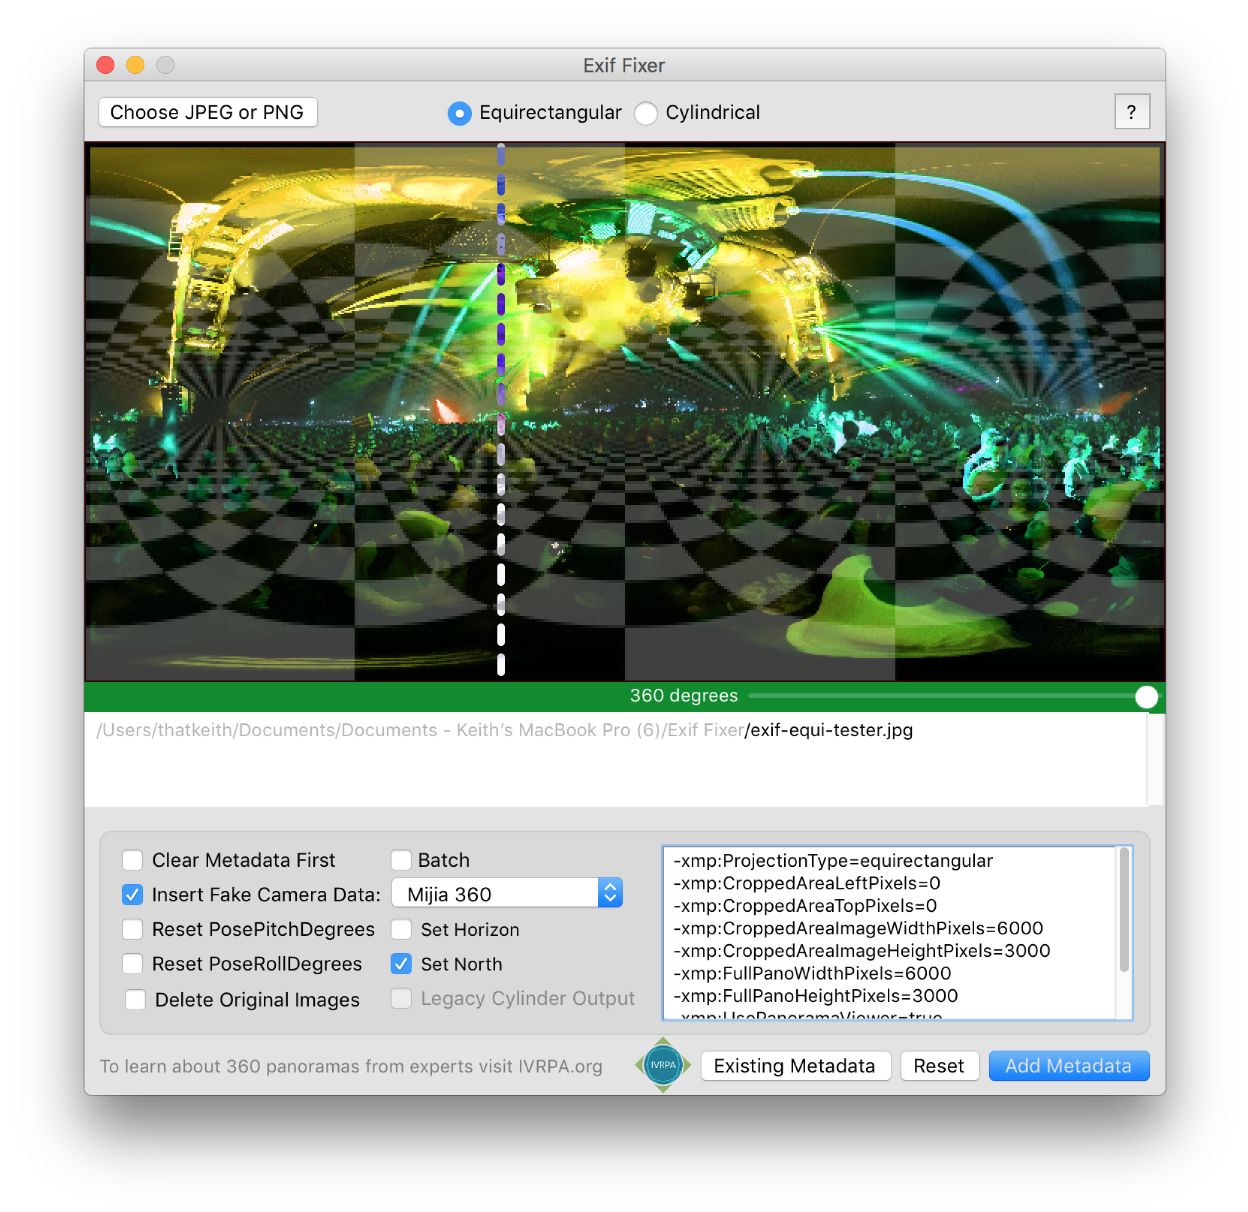Disable Set North
This screenshot has height=1212, width=1248.
point(401,963)
